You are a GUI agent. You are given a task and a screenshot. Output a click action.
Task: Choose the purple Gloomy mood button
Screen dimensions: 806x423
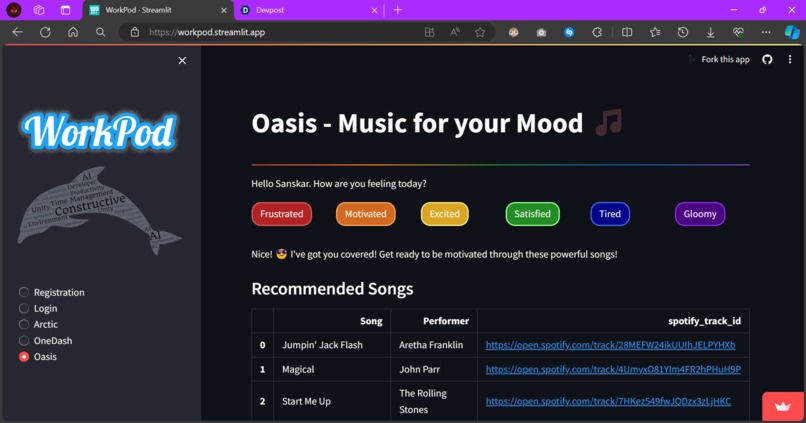700,214
